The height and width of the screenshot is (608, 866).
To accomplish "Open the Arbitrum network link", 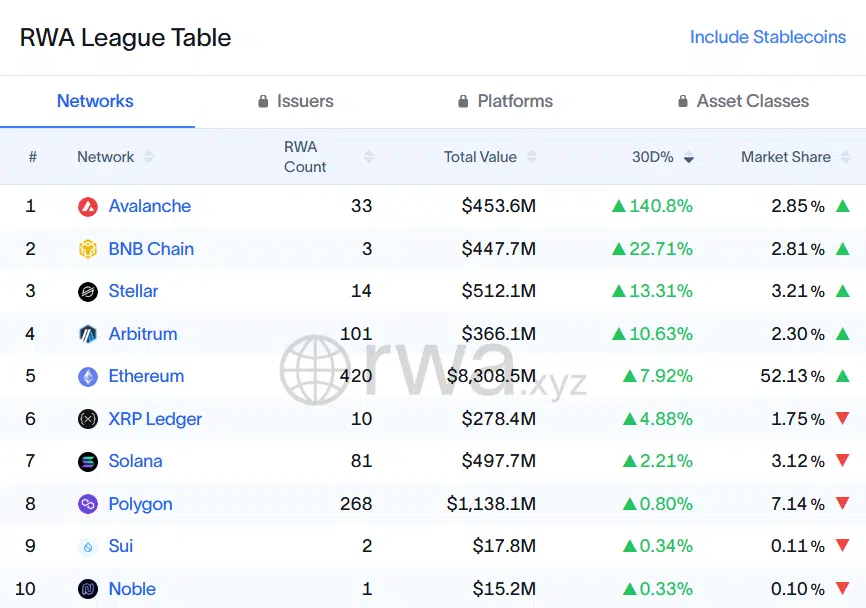I will [143, 334].
